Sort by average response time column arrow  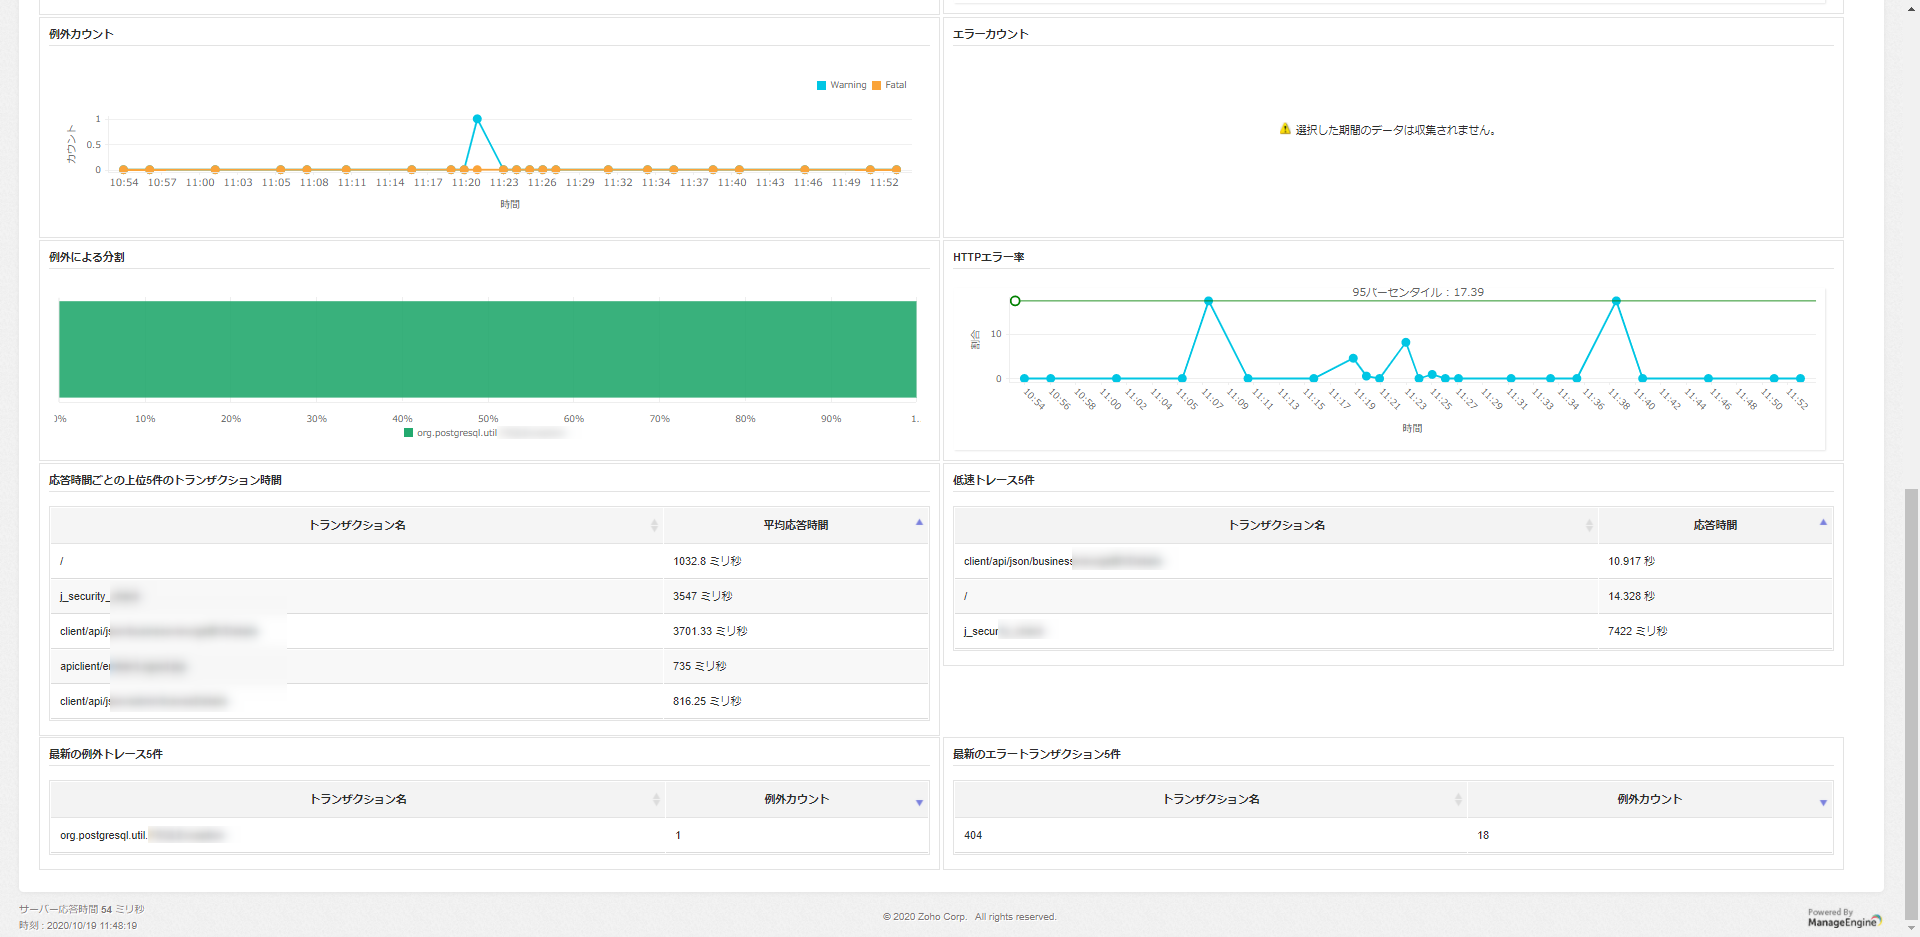[x=919, y=523]
